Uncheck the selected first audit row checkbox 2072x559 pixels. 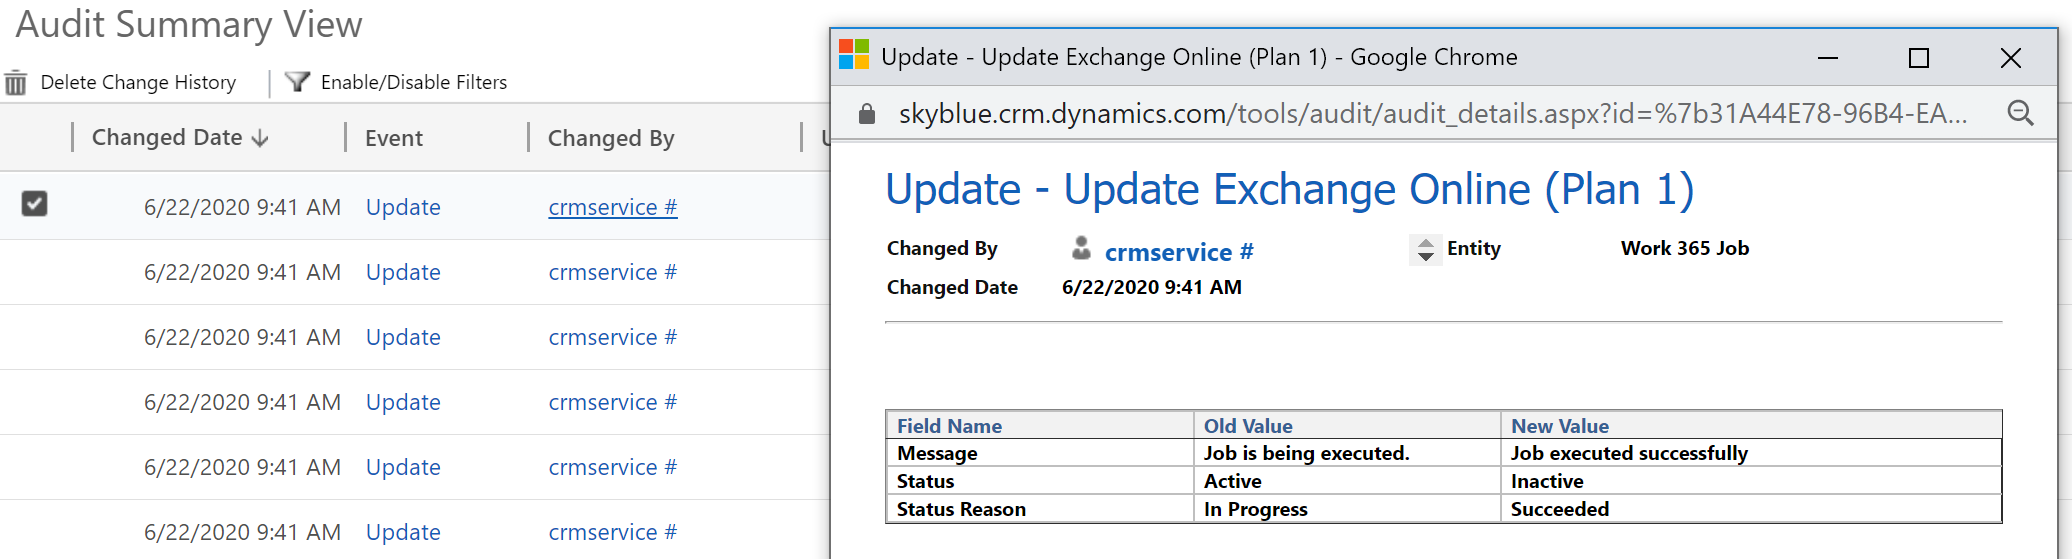click(34, 204)
